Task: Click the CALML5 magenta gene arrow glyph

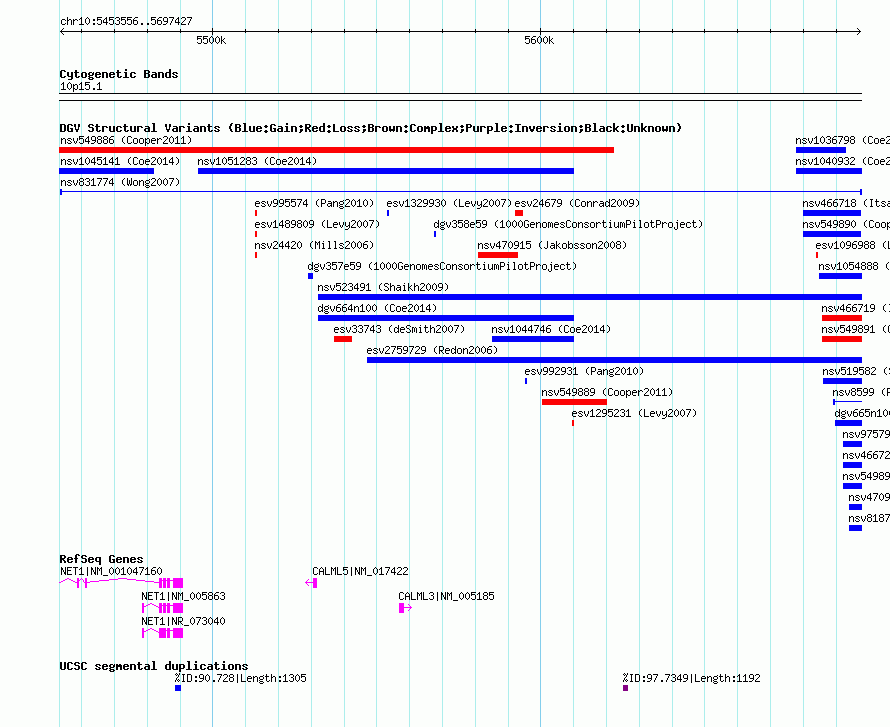Action: click(311, 583)
